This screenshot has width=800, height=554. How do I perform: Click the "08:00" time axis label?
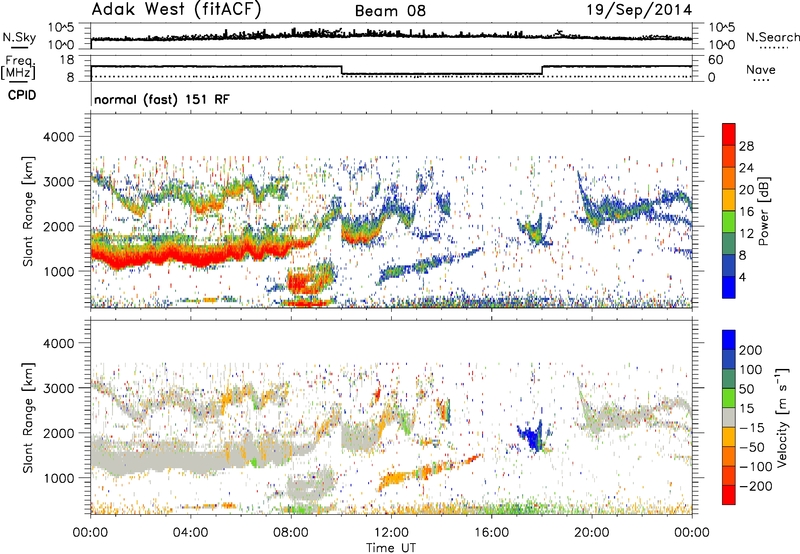point(291,533)
